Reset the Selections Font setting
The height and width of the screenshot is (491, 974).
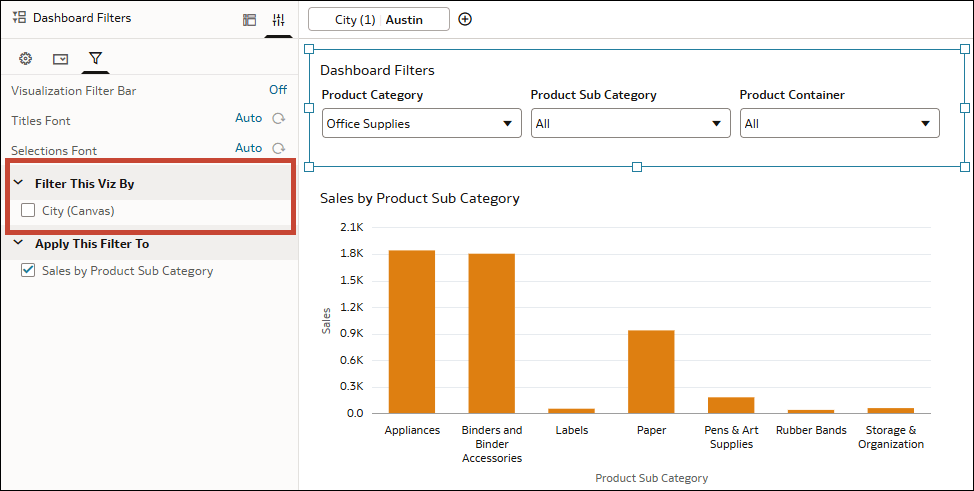pyautogui.click(x=279, y=149)
